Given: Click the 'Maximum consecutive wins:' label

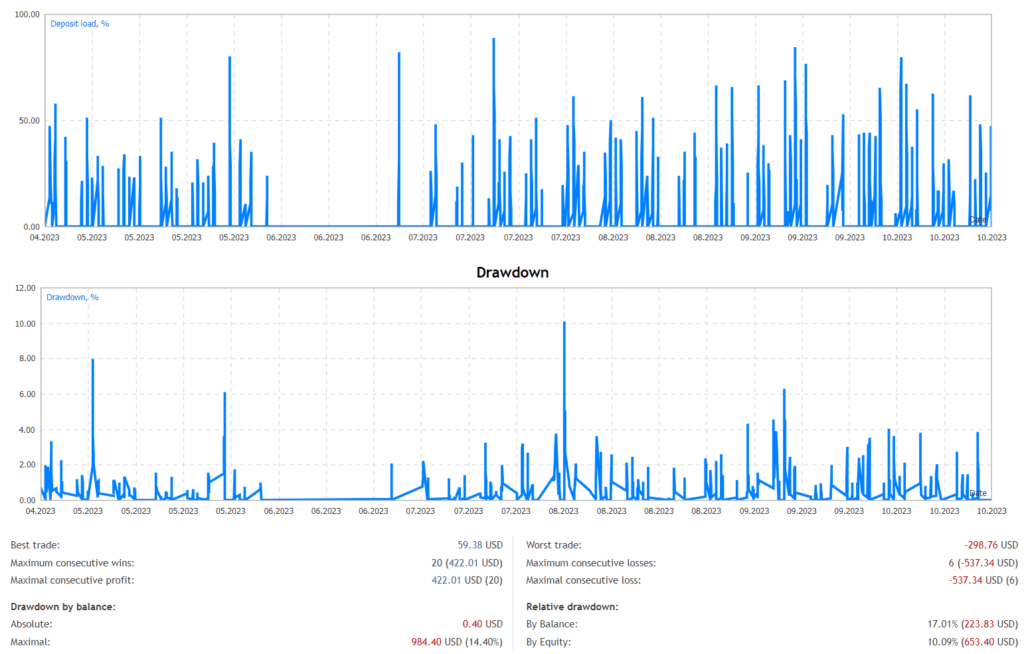Looking at the screenshot, I should pos(72,563).
